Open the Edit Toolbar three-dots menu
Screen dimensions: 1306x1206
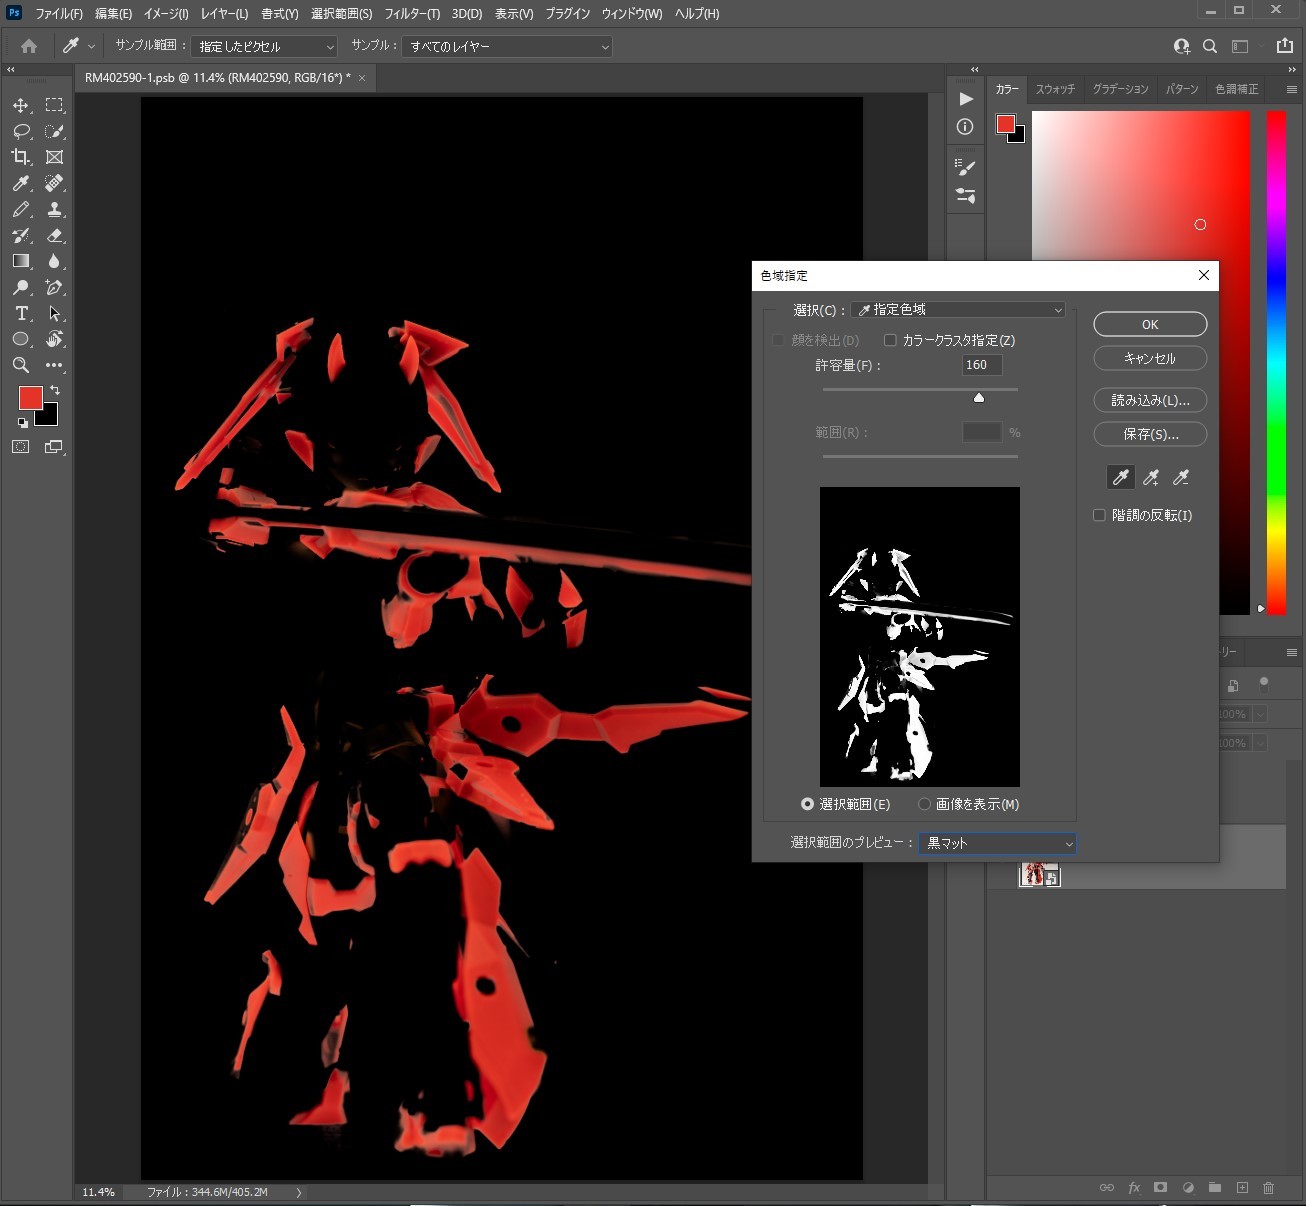pos(54,365)
